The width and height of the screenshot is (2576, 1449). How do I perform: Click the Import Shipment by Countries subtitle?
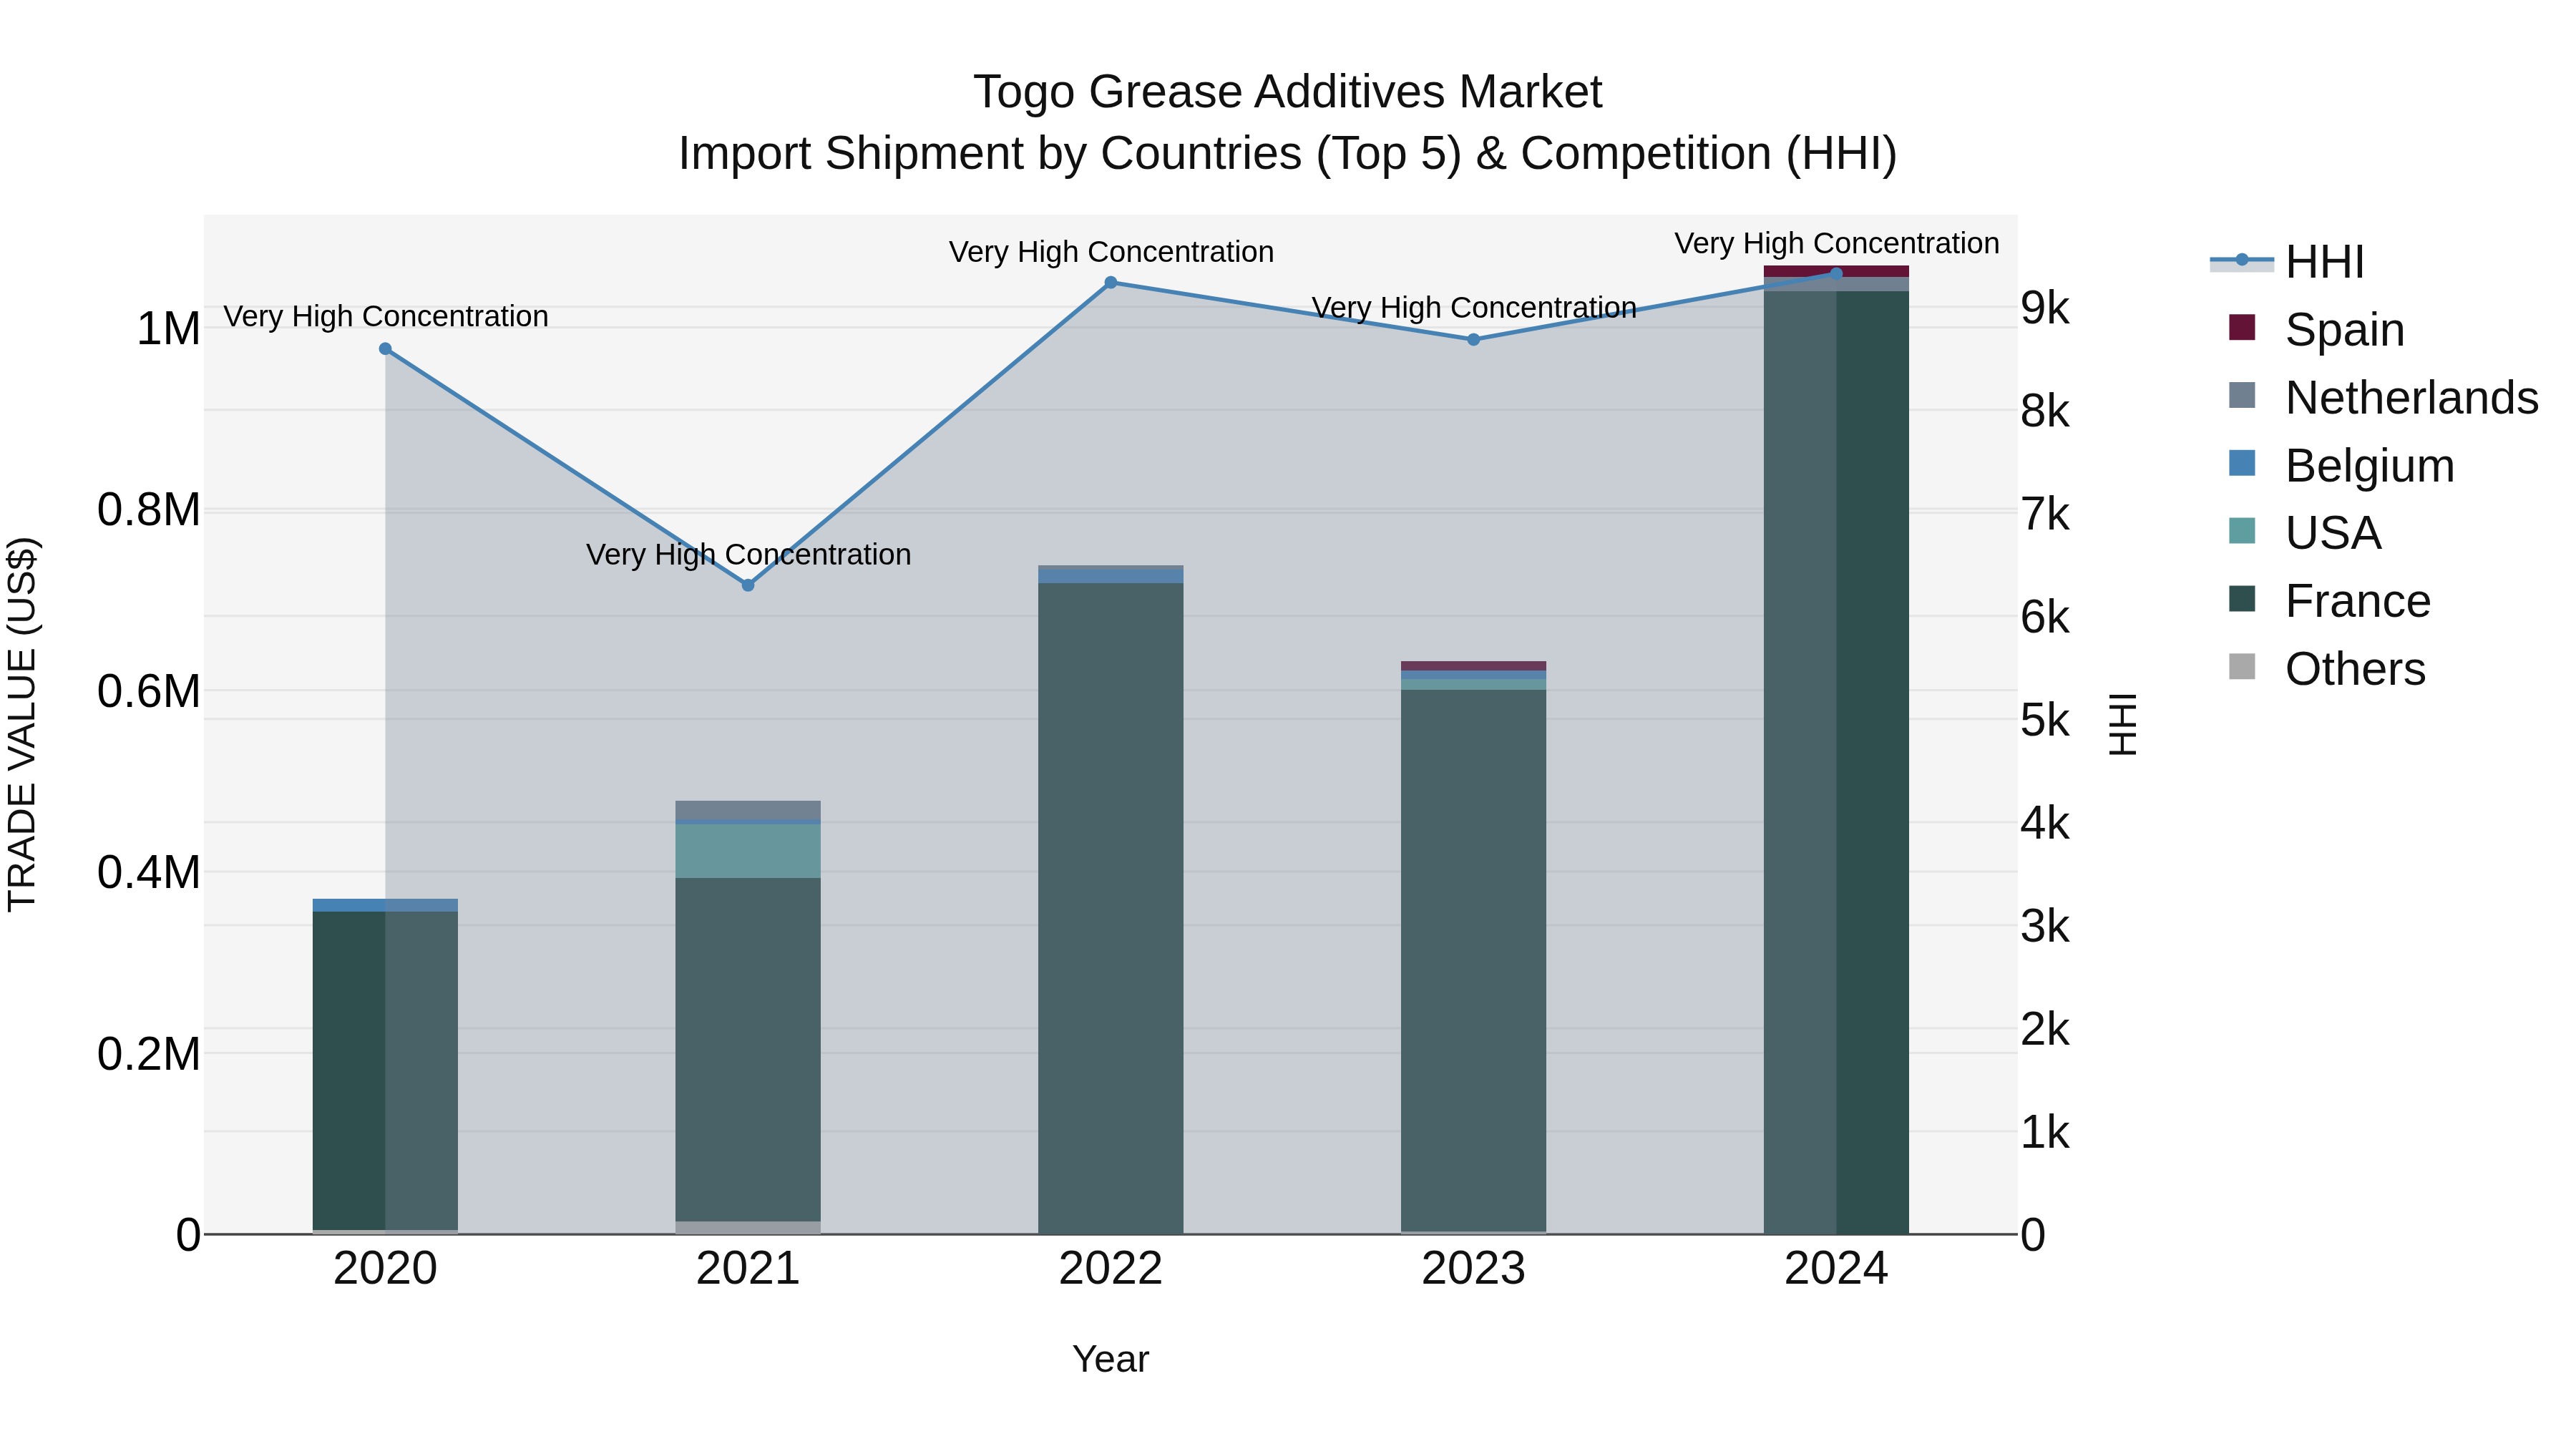point(1288,154)
